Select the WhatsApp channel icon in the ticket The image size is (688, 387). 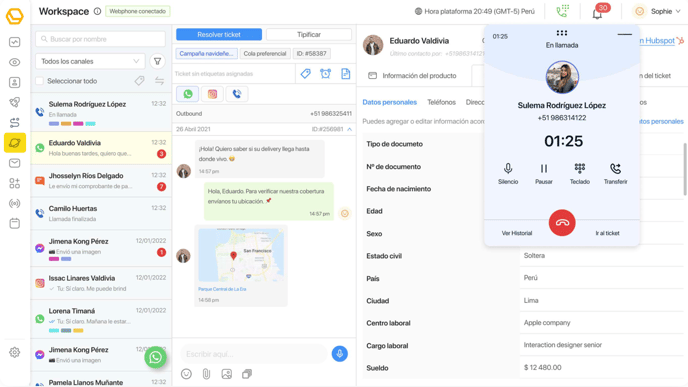pos(188,94)
